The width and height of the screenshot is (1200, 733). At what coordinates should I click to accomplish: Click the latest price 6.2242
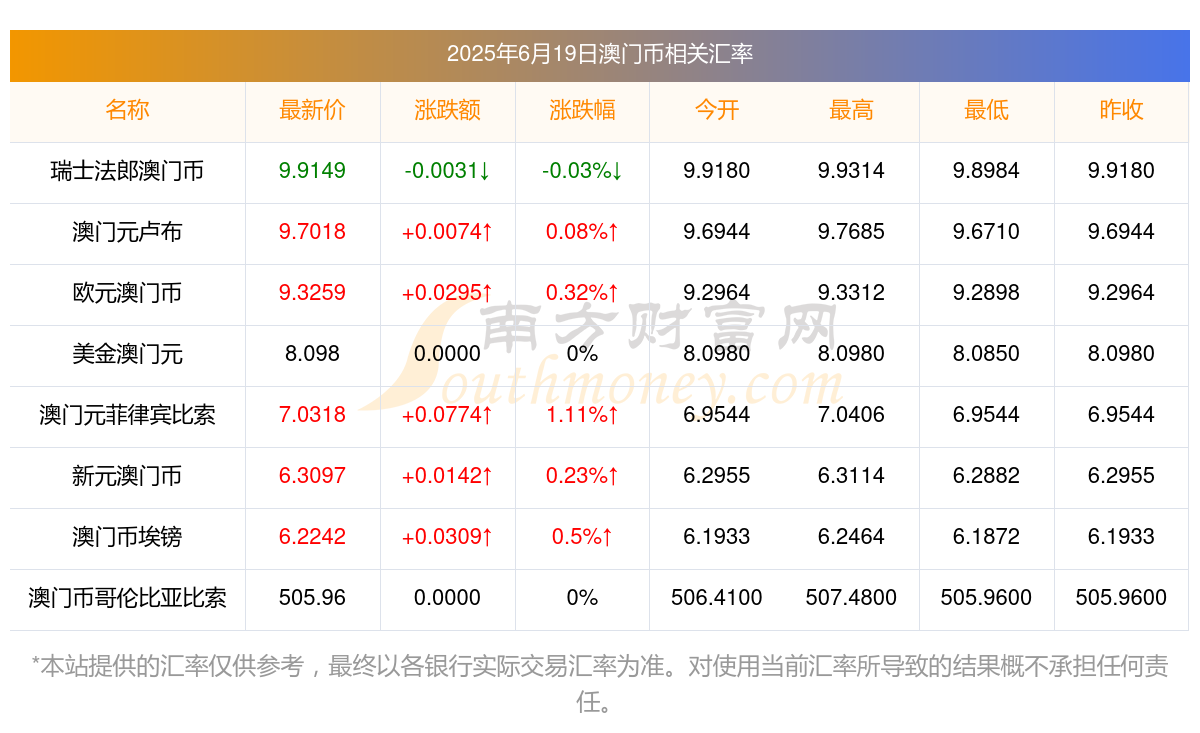[312, 537]
